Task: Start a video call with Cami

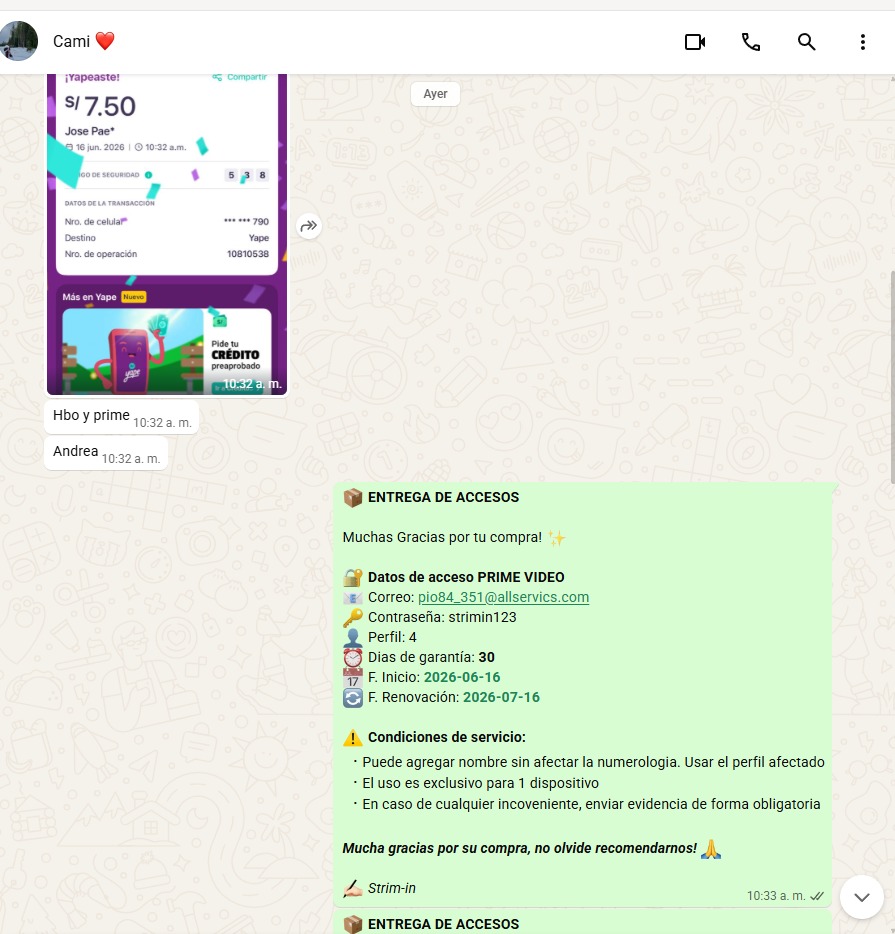Action: [695, 42]
